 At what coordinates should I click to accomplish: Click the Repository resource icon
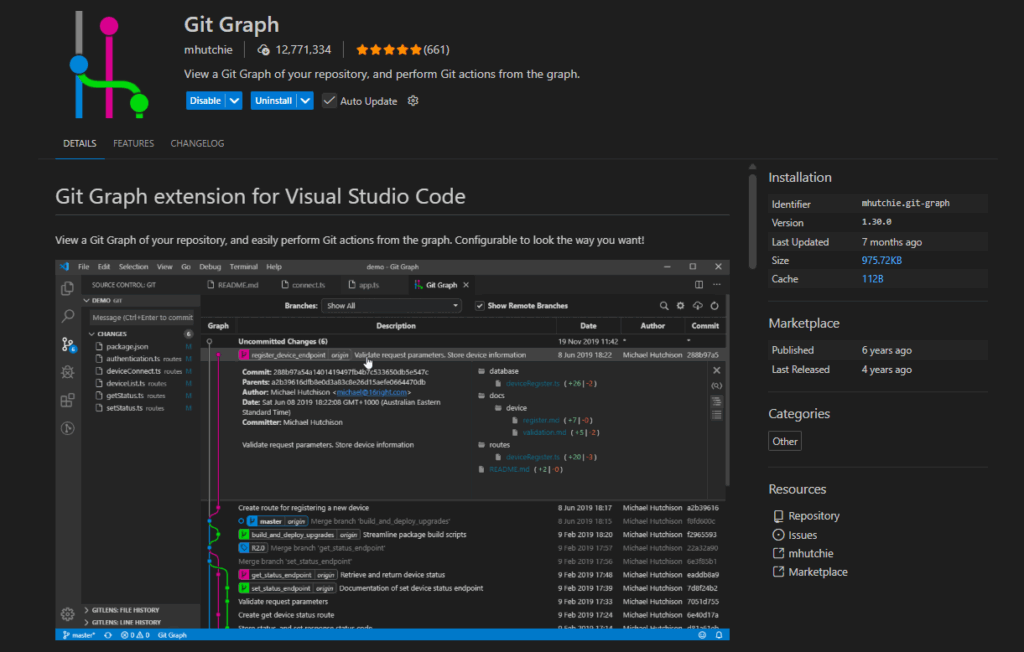coord(779,516)
